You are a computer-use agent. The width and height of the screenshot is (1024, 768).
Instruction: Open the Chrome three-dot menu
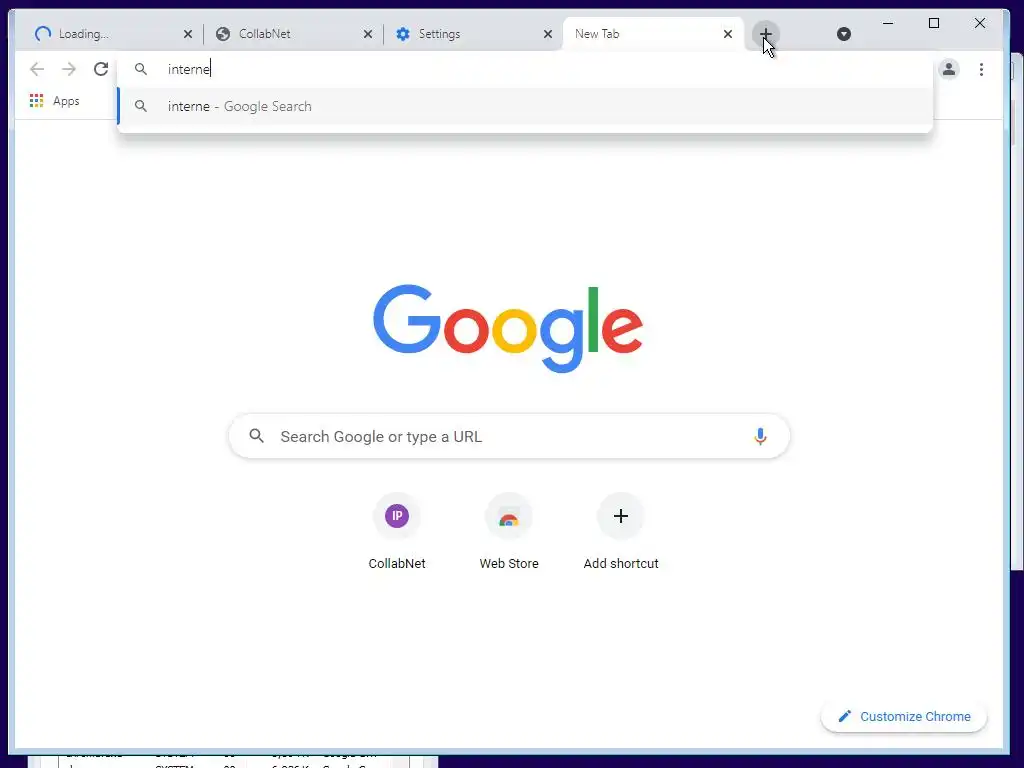pos(981,69)
